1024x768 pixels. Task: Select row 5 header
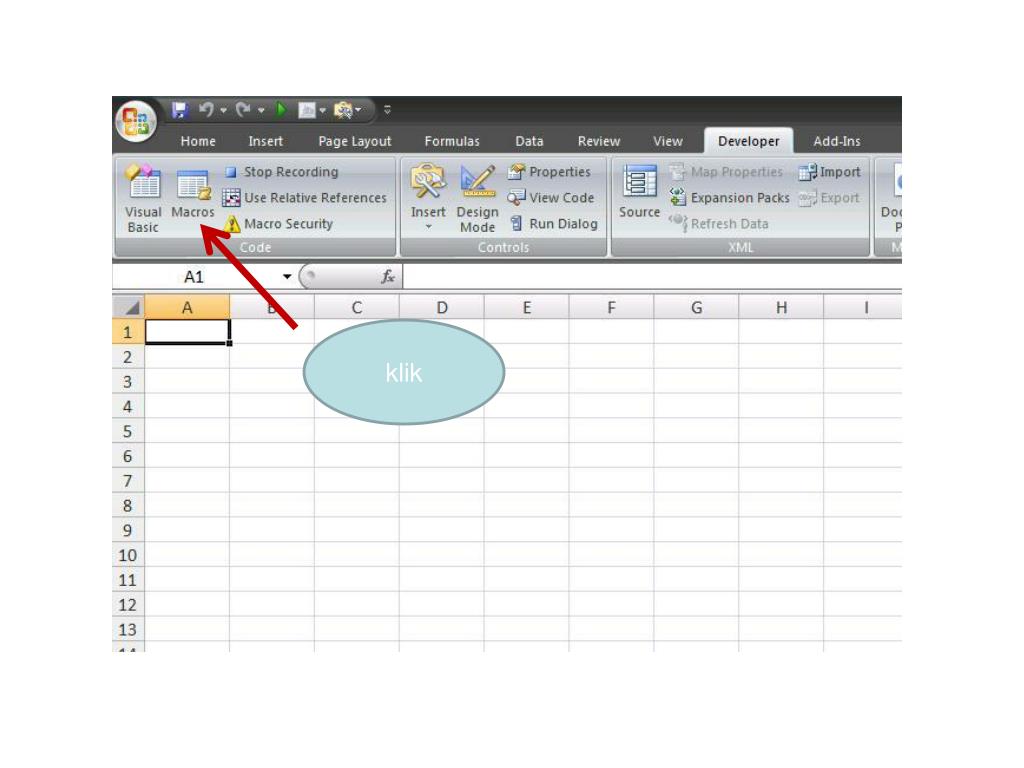(x=128, y=431)
